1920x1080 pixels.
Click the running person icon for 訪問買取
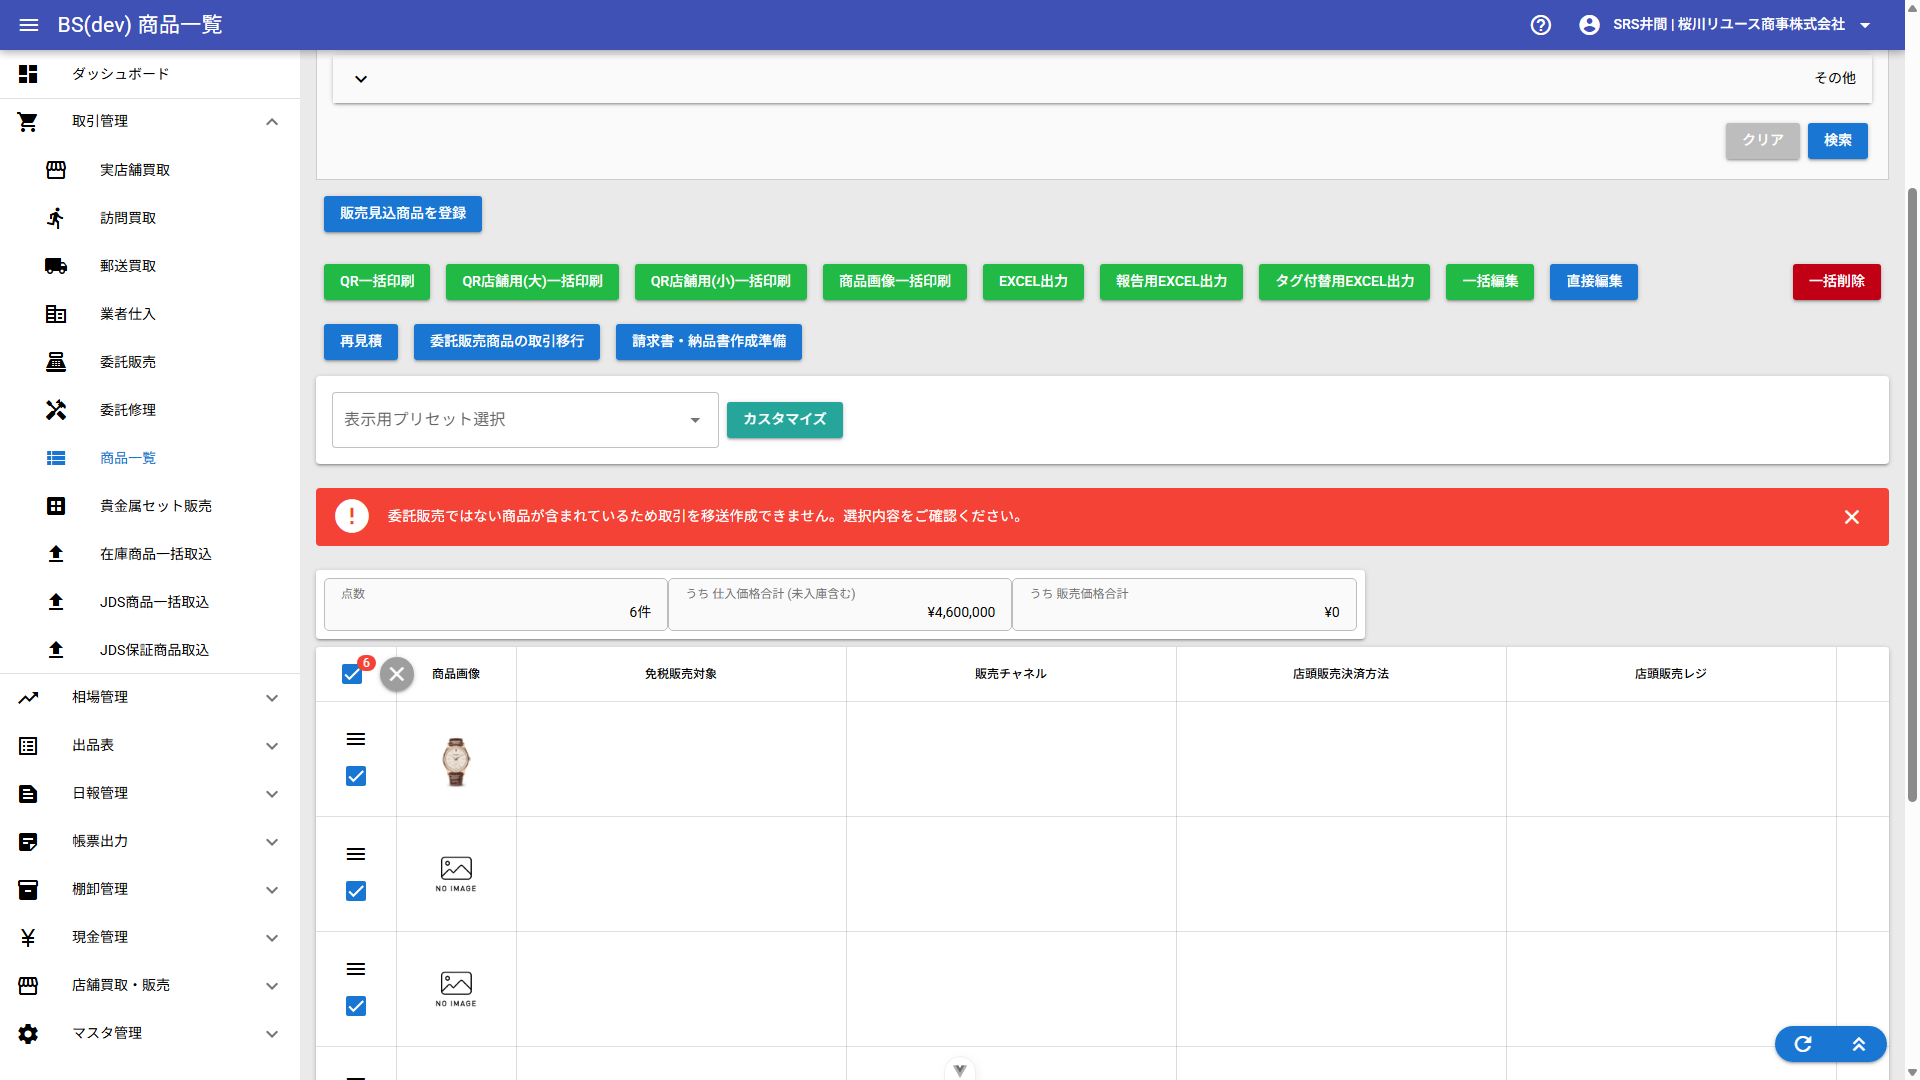pyautogui.click(x=56, y=218)
